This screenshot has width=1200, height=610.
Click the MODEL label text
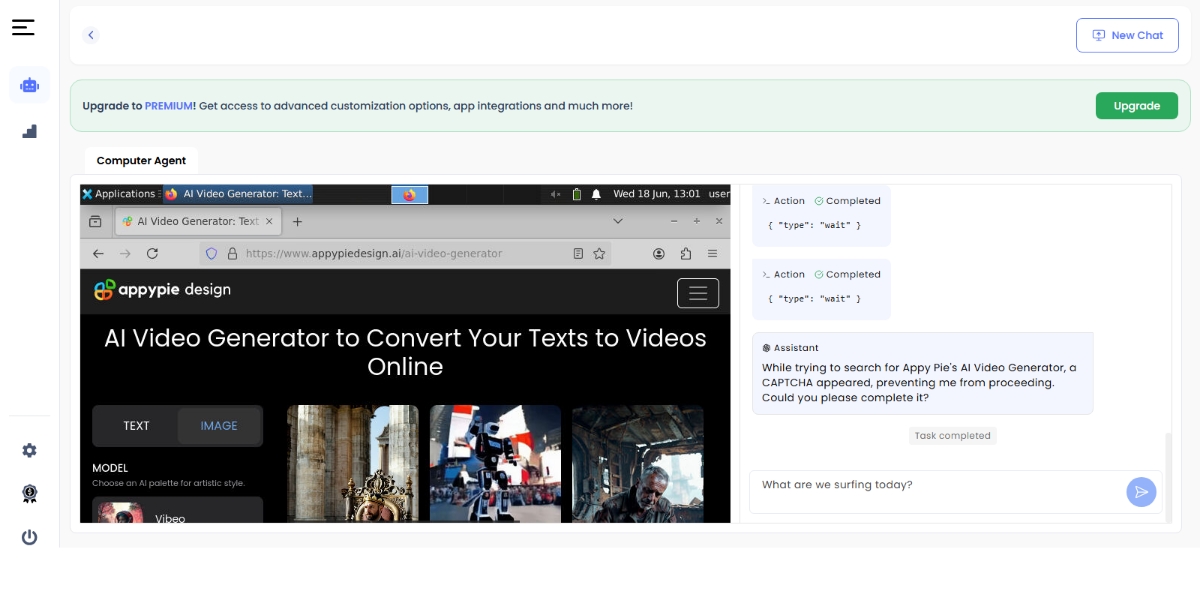(x=110, y=468)
